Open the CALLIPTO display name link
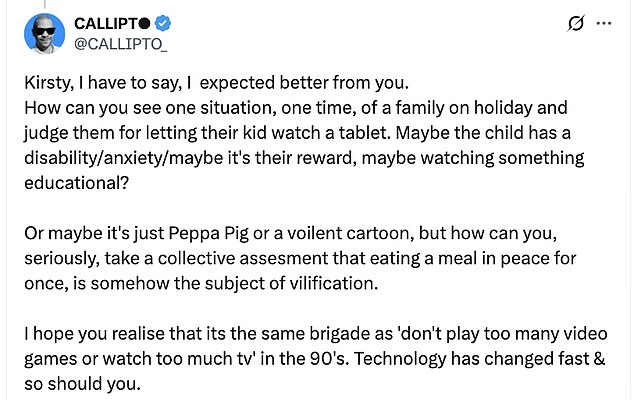The width and height of the screenshot is (634, 400). pos(106,24)
